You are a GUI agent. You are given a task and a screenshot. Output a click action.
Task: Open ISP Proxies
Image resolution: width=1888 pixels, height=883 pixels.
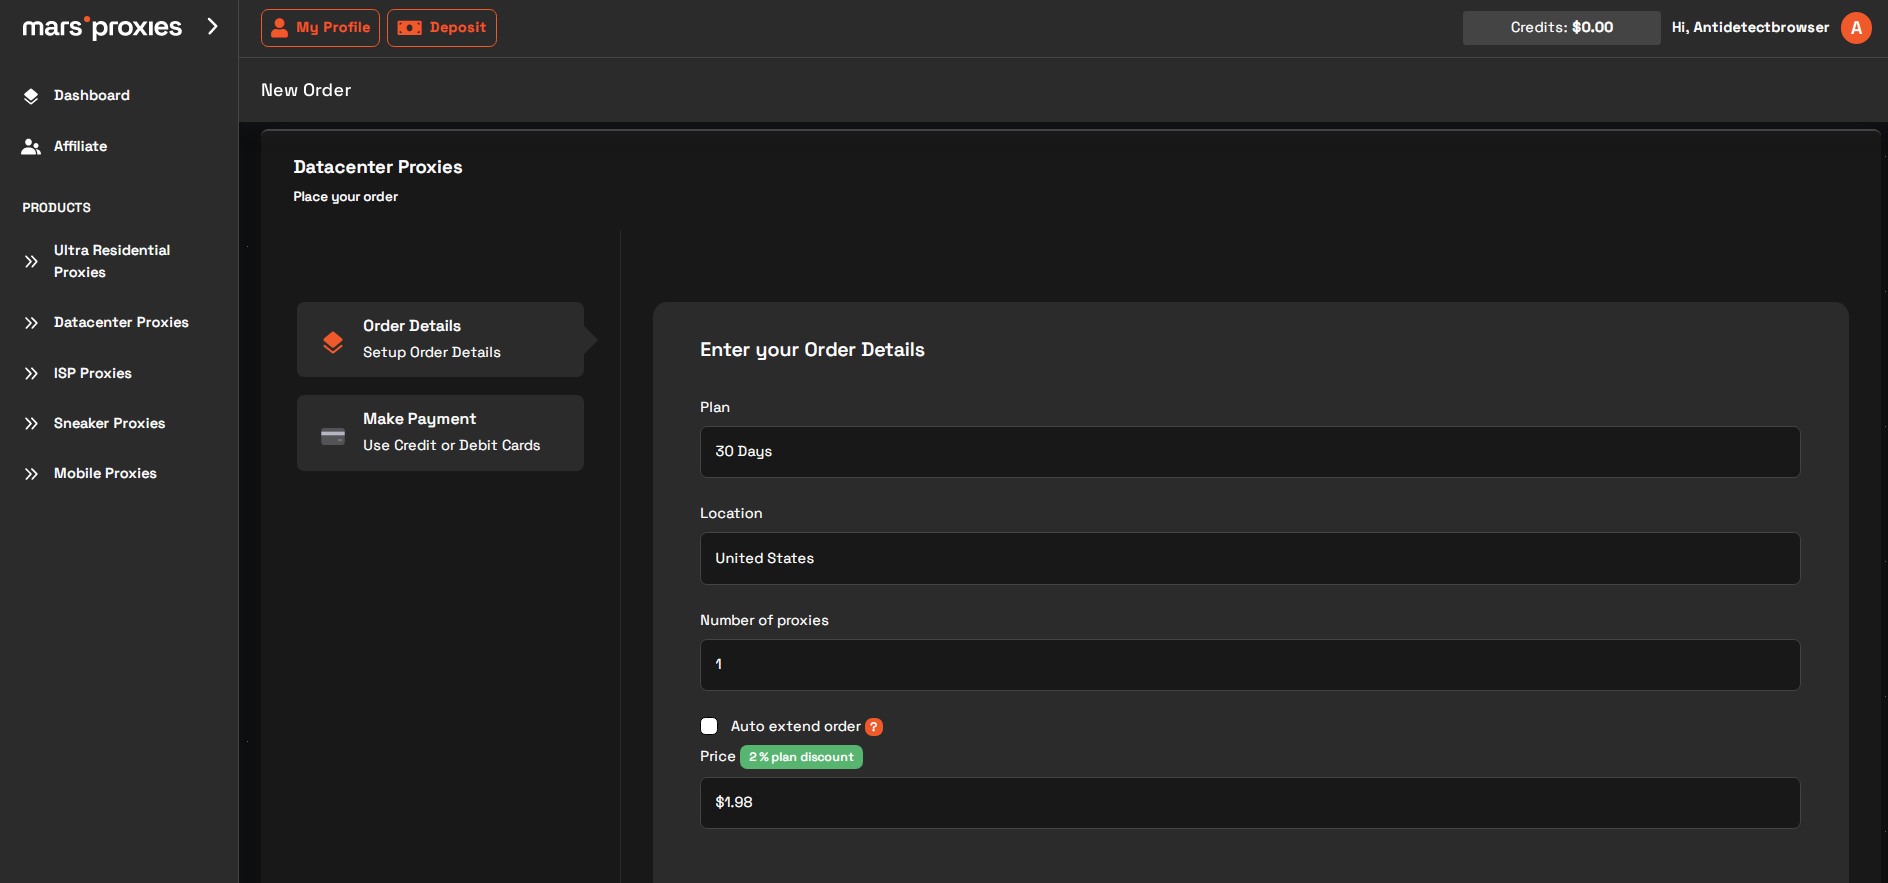92,373
